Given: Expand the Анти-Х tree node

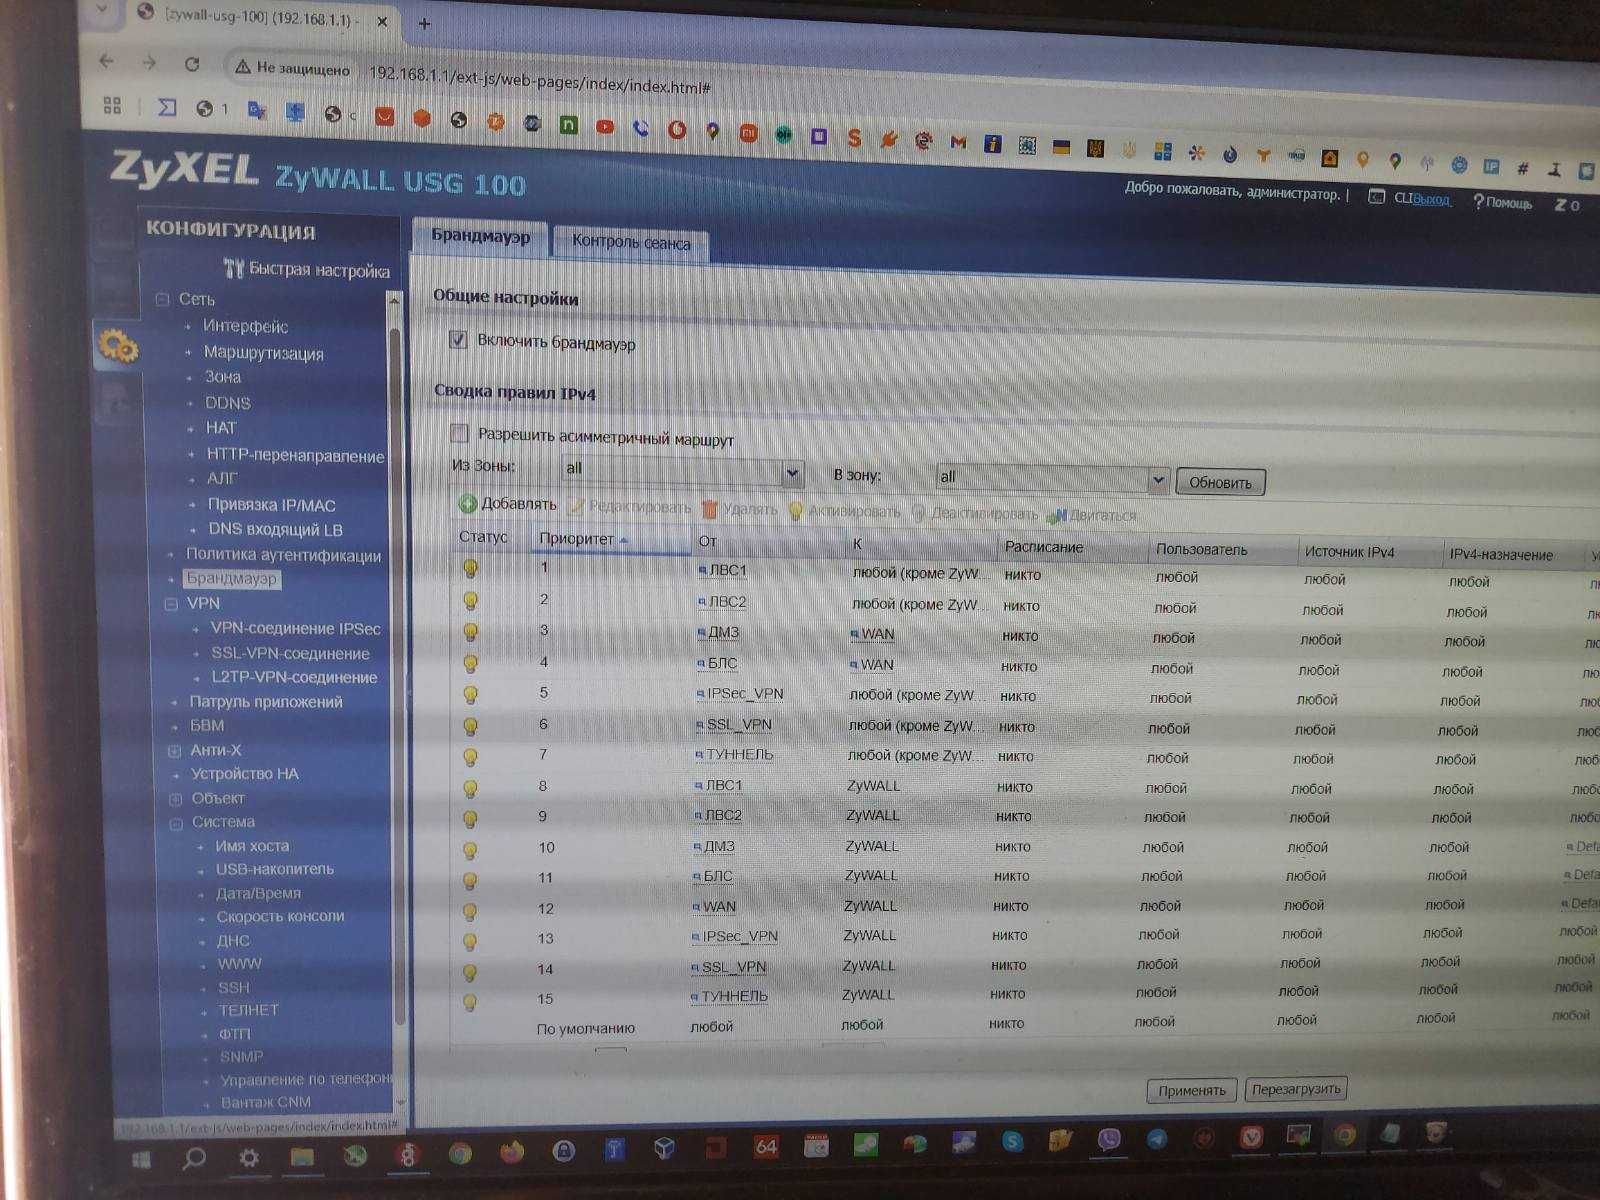Looking at the screenshot, I should [x=174, y=750].
